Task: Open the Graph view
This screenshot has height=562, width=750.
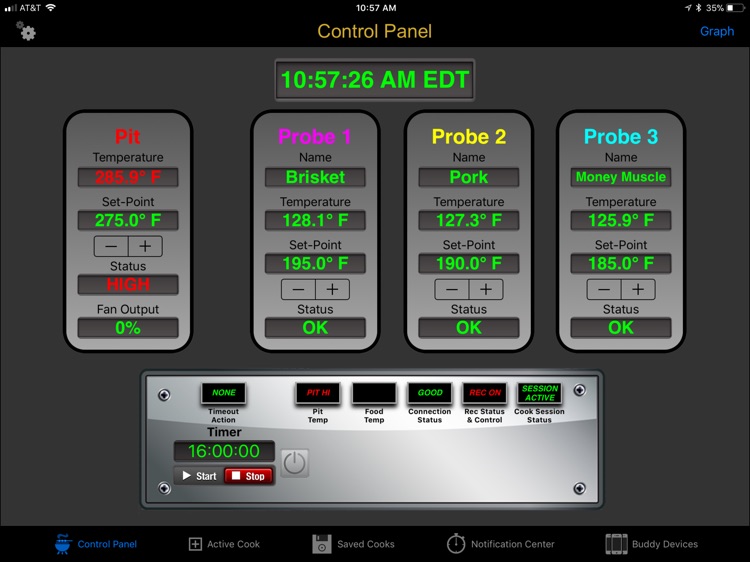Action: pyautogui.click(x=716, y=31)
